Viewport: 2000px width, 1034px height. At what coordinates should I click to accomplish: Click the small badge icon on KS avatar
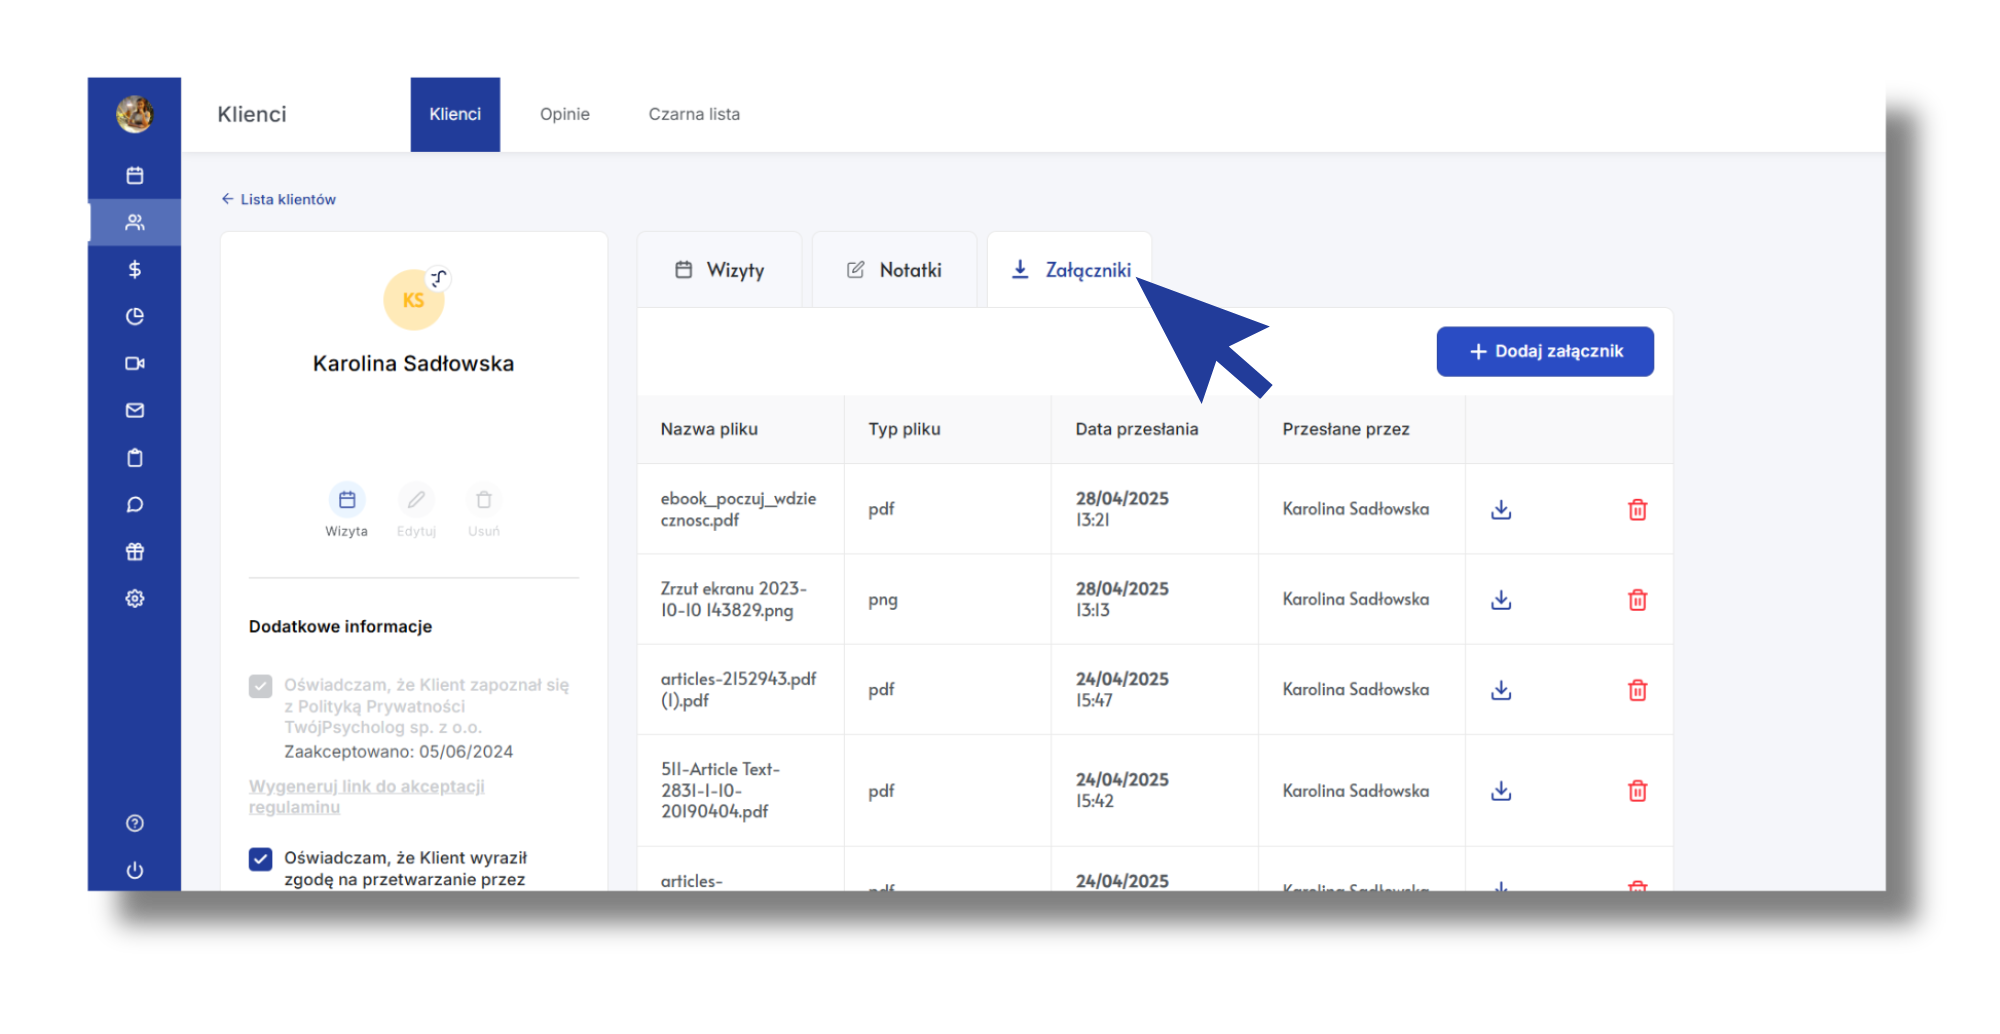coord(439,278)
